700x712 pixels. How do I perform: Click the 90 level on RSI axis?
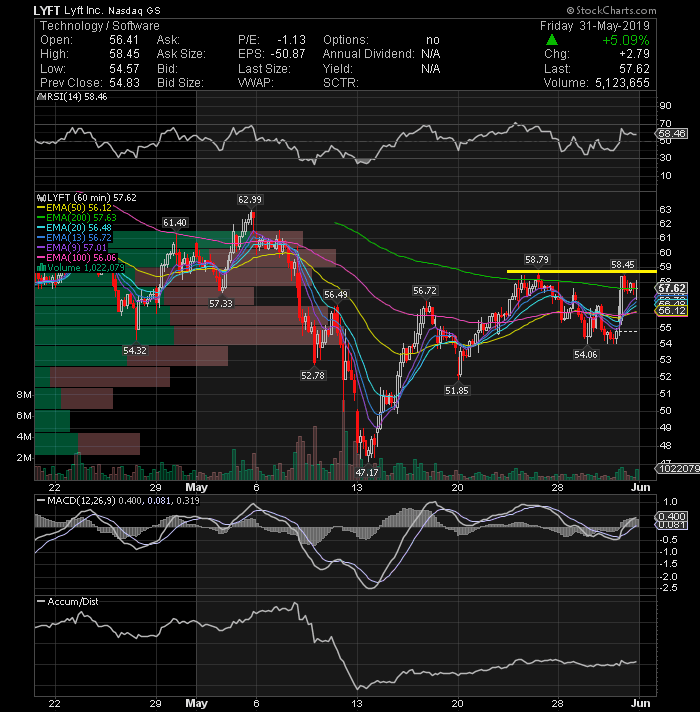click(665, 105)
